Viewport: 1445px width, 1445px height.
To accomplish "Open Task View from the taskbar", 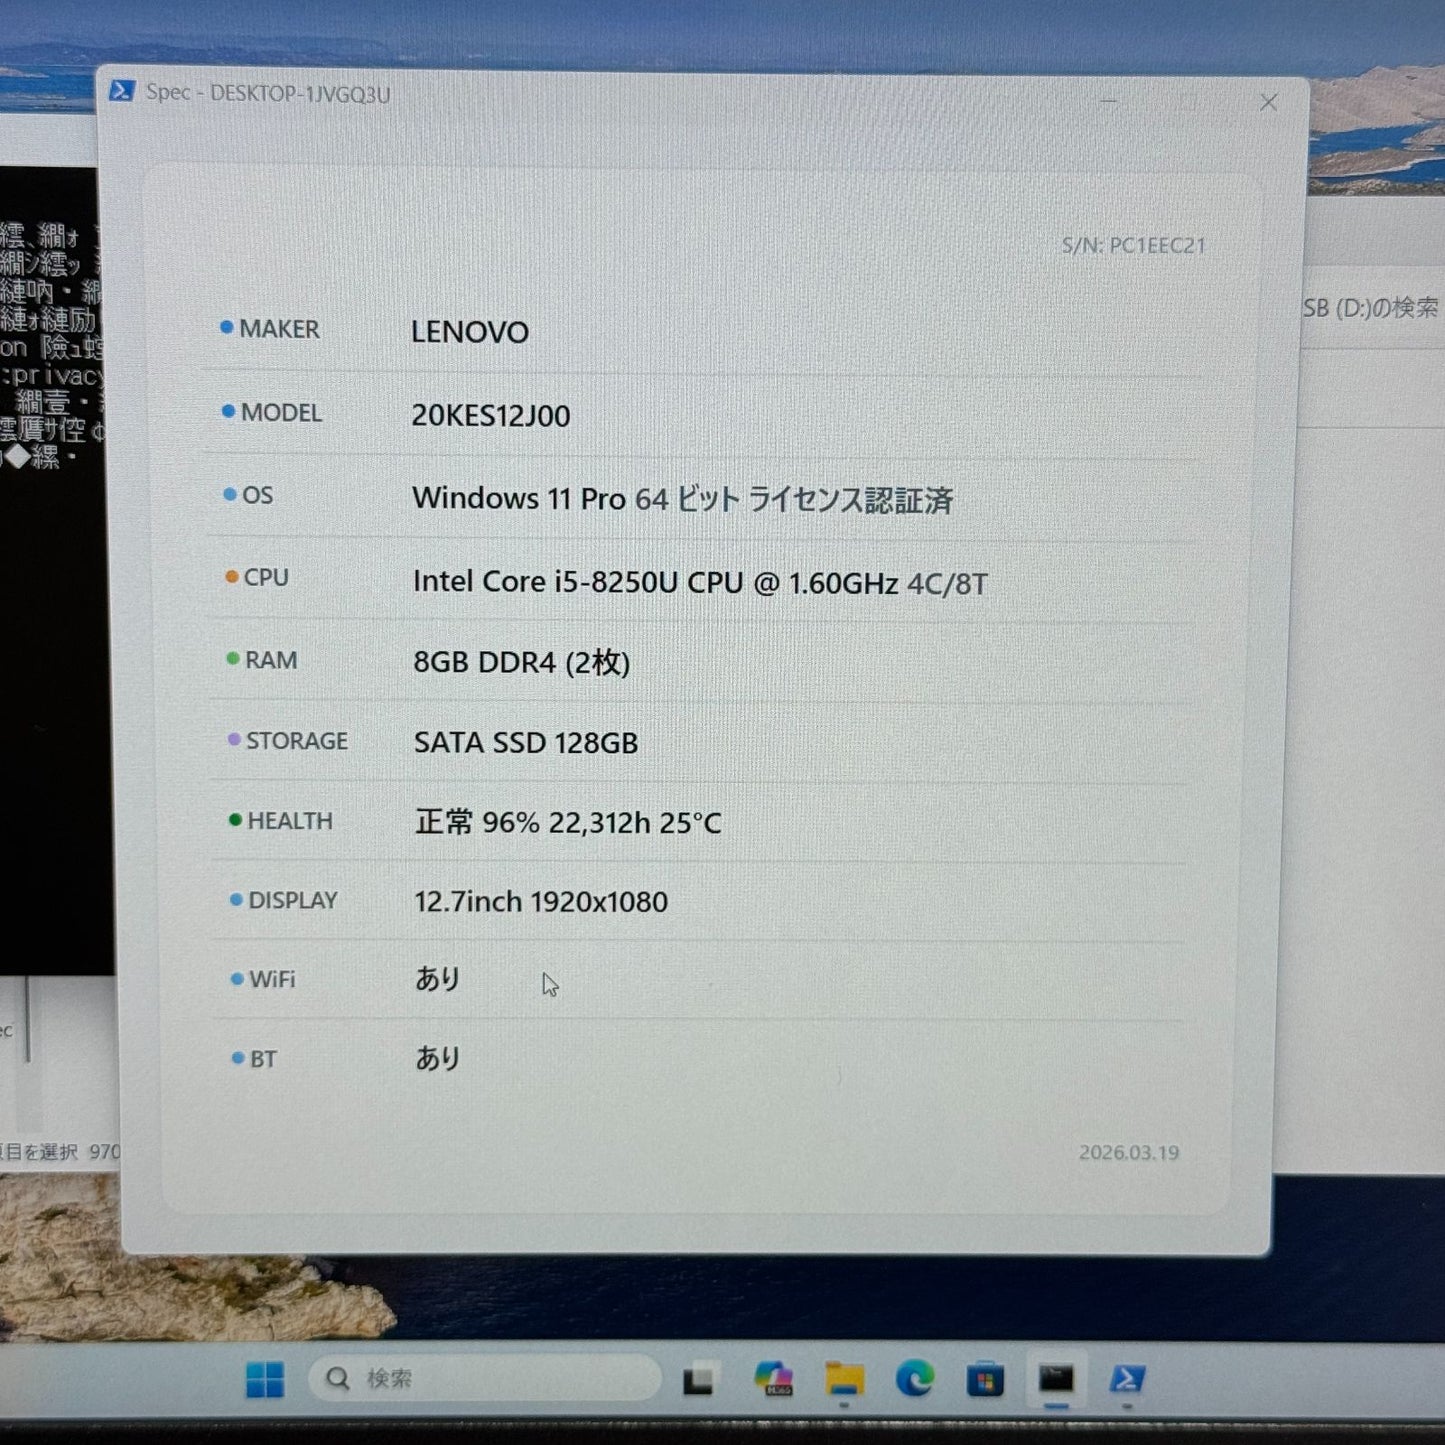I will click(698, 1380).
